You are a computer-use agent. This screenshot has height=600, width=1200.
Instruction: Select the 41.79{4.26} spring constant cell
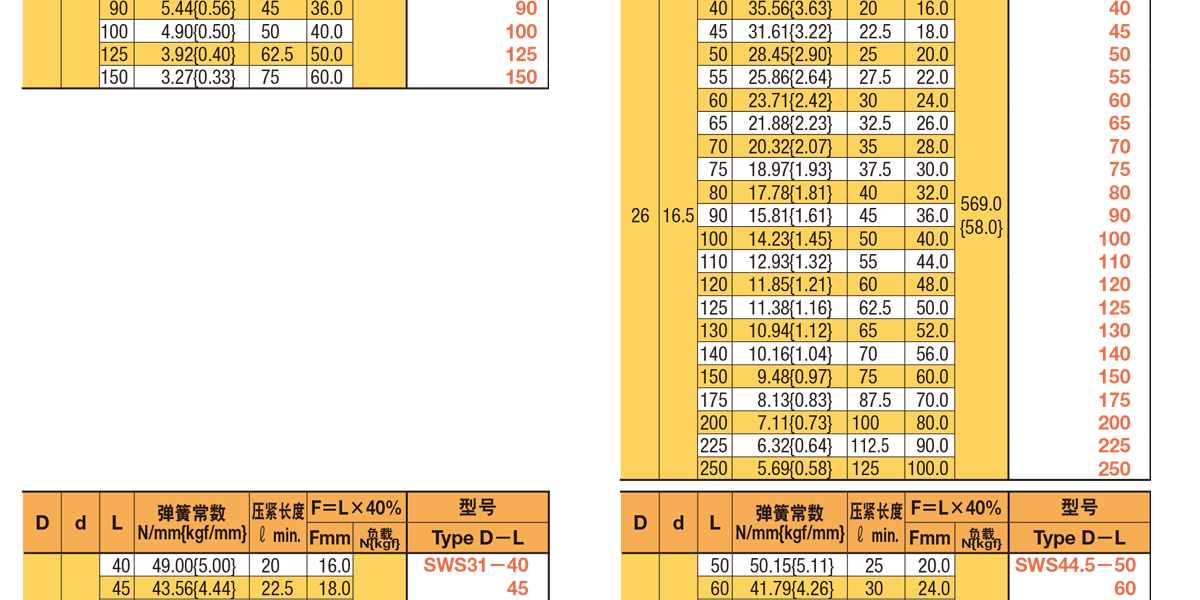pos(789,589)
